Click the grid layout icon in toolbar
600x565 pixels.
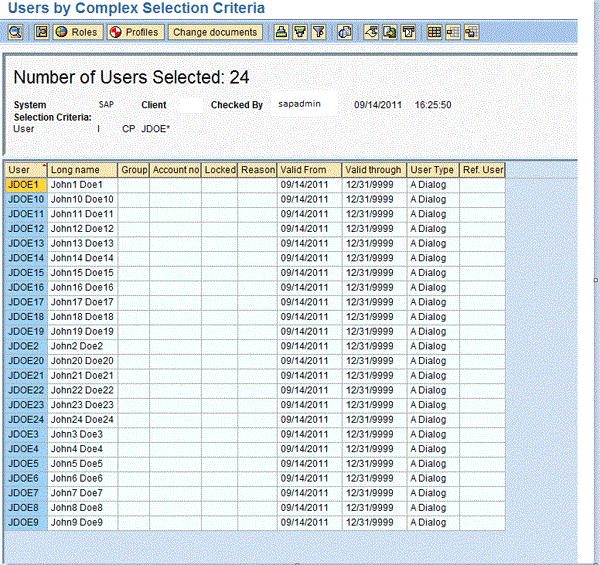[435, 32]
